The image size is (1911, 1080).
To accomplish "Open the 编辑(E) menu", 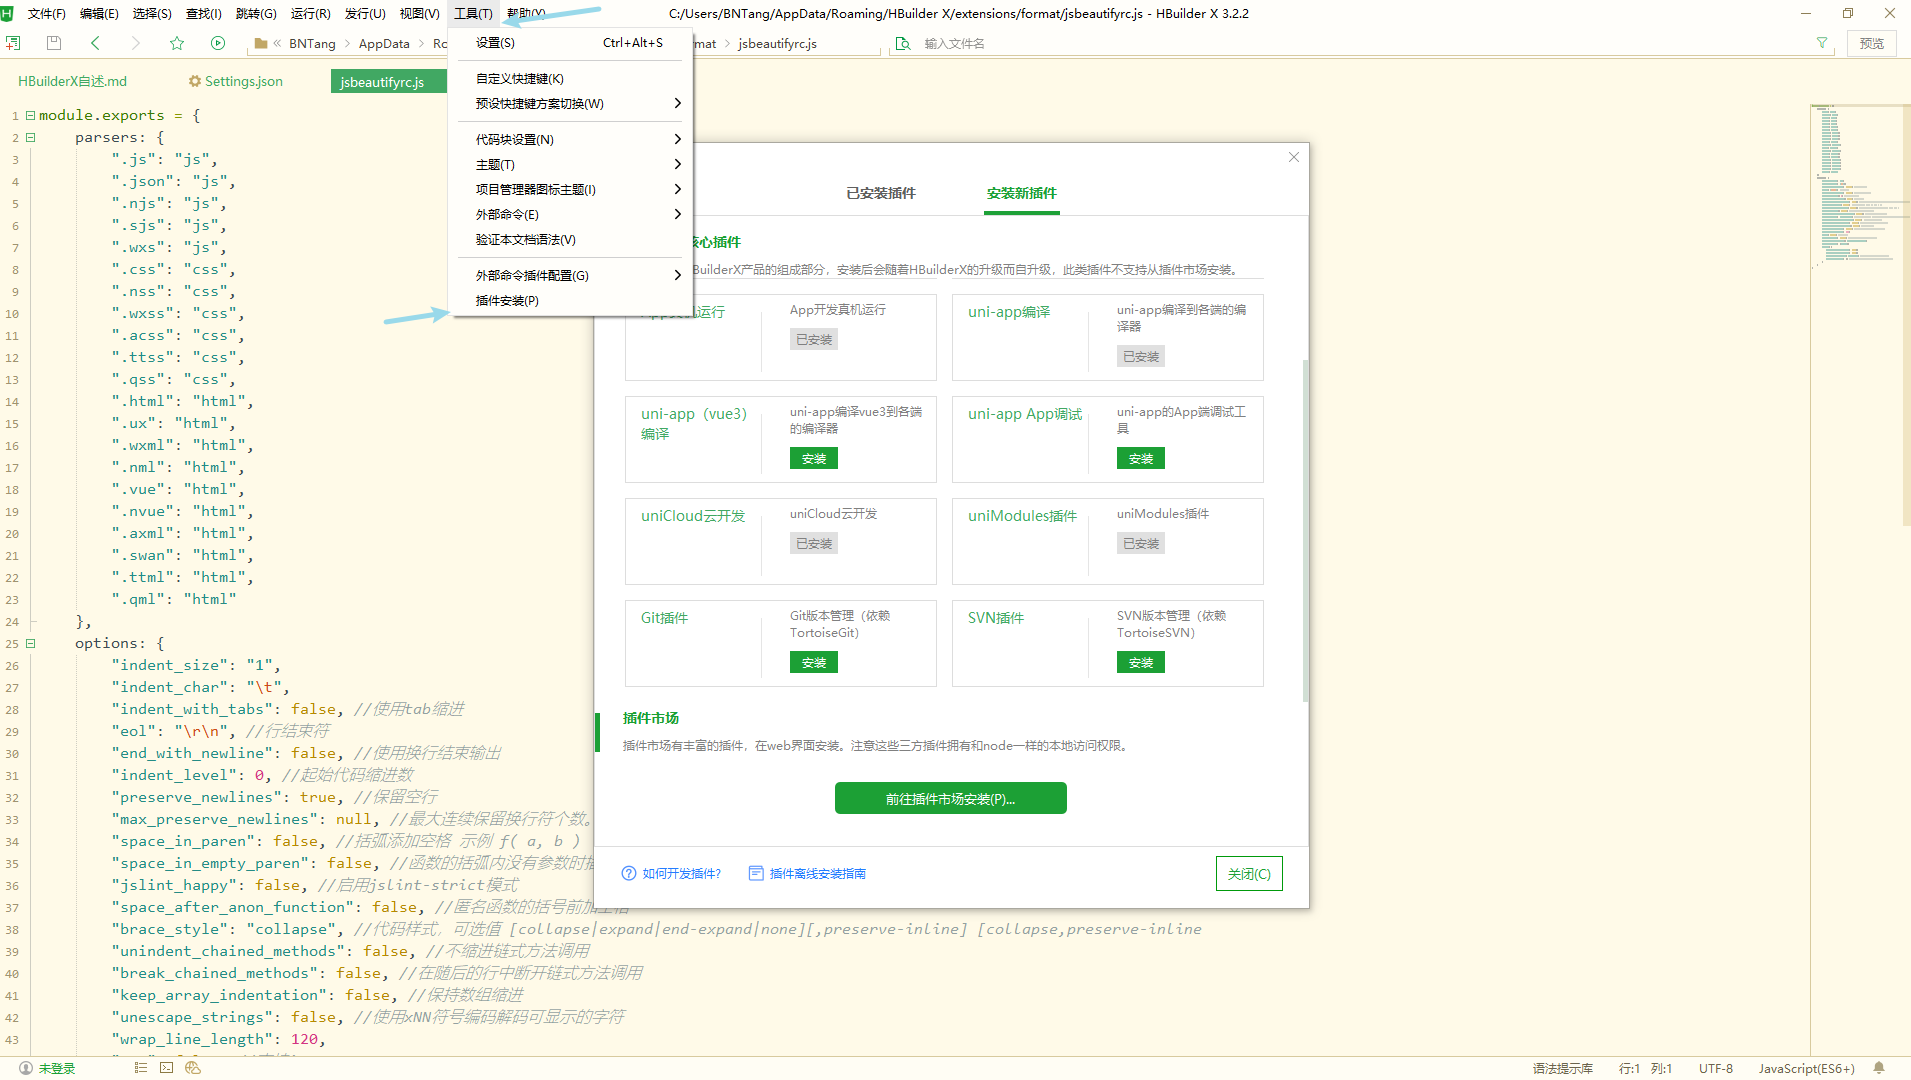I will (x=99, y=13).
